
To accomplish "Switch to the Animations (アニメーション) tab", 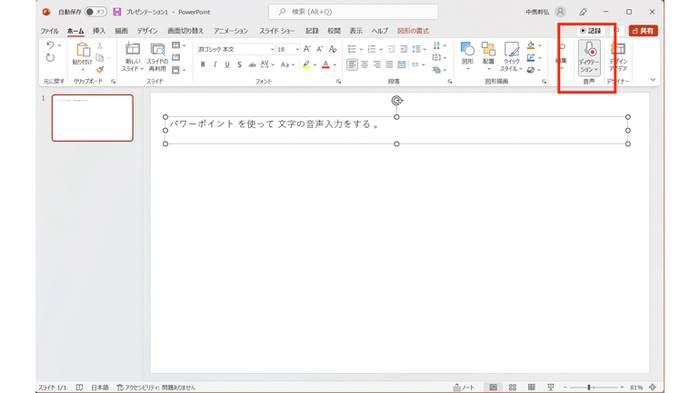I will pos(231,31).
